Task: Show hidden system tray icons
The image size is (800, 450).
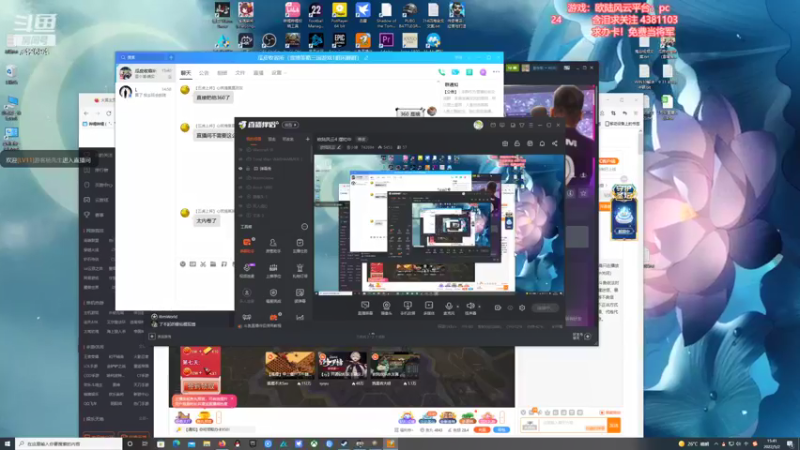Action: point(716,444)
